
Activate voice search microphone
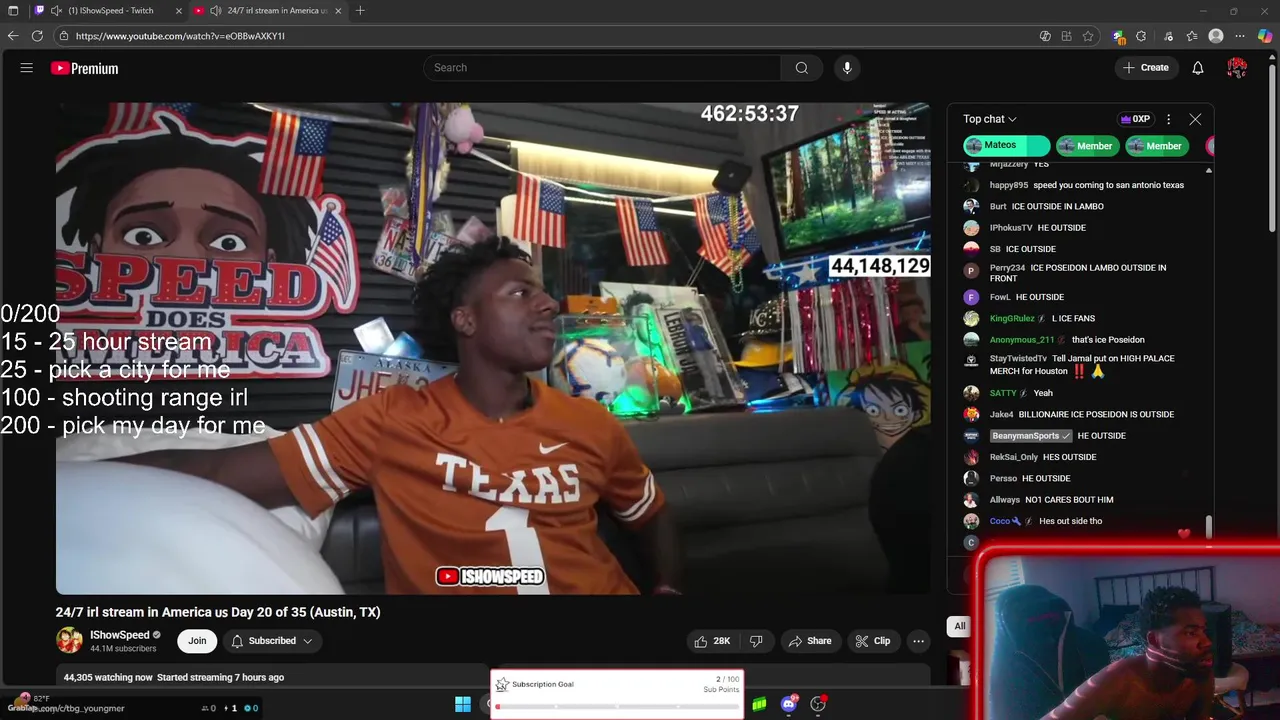pyautogui.click(x=847, y=68)
